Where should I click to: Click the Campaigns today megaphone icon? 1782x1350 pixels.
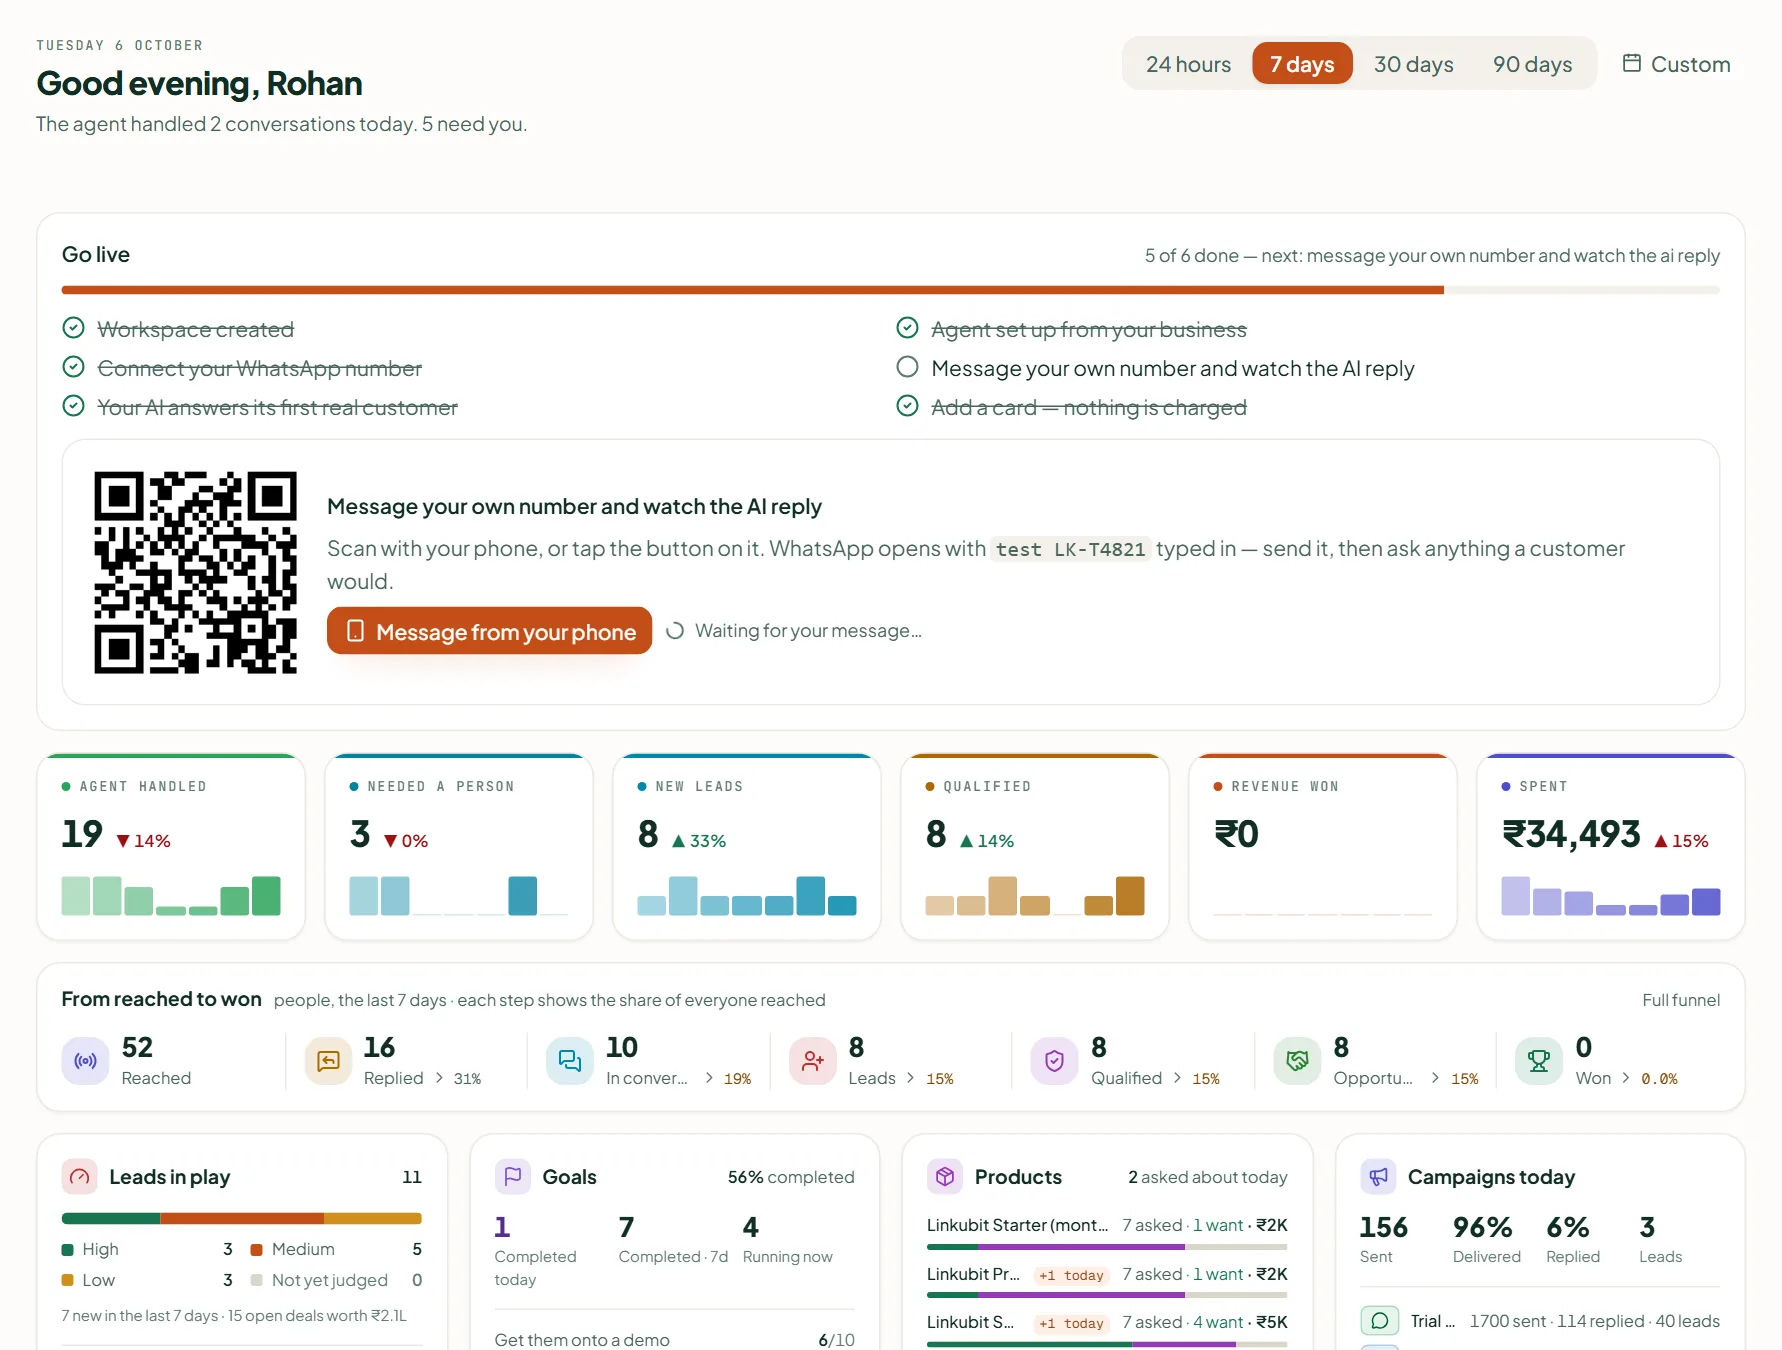[x=1378, y=1177]
